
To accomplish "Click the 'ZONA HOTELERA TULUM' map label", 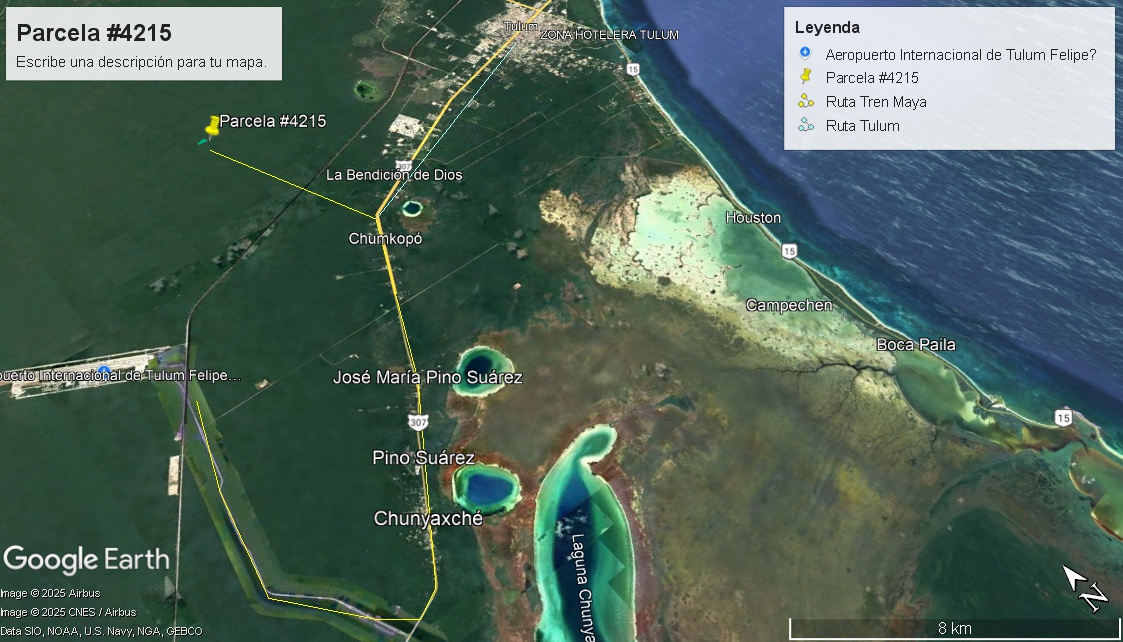I will click(608, 35).
